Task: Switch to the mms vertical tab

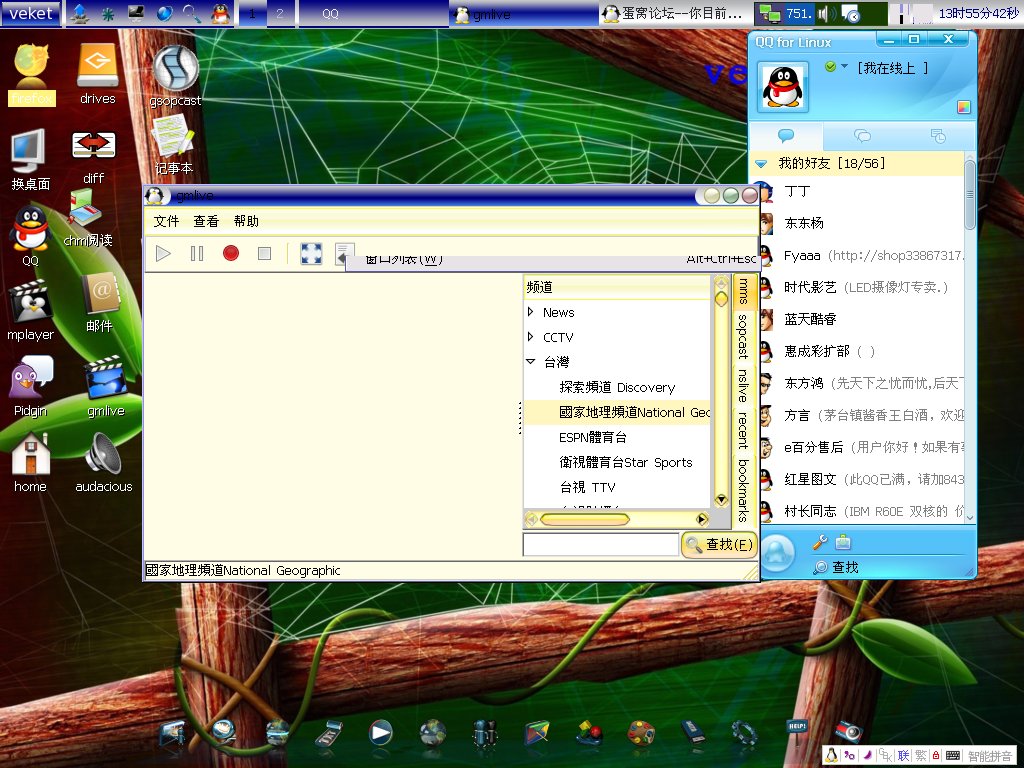Action: pos(744,291)
